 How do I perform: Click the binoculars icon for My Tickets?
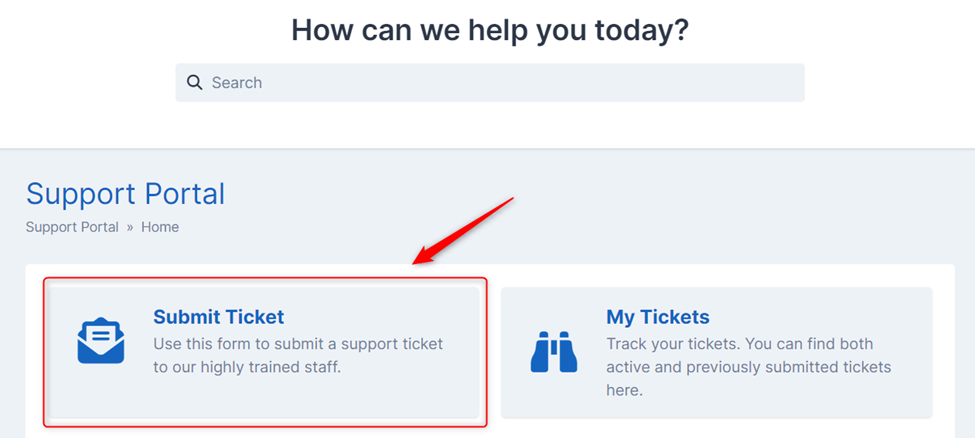[553, 352]
